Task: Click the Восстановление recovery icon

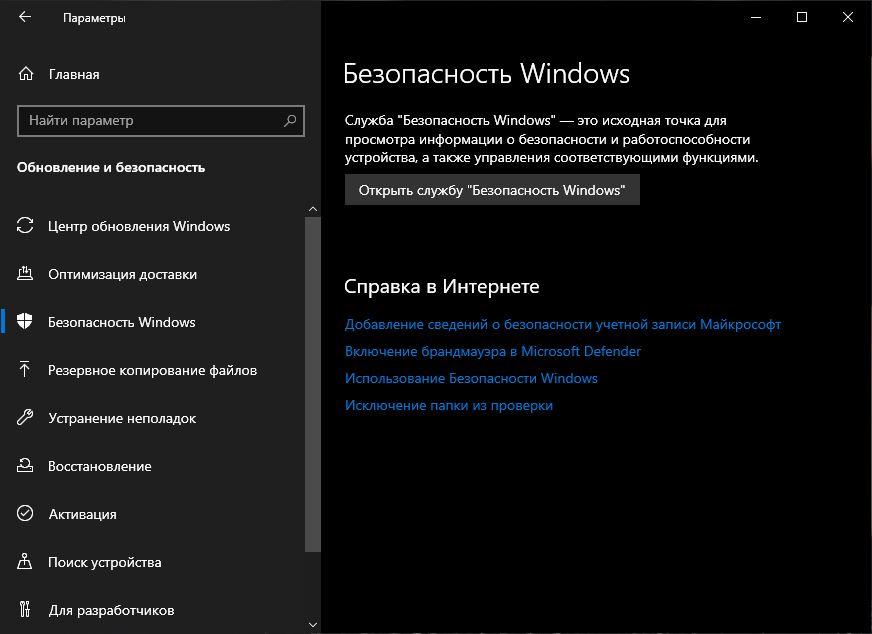Action: pyautogui.click(x=25, y=465)
